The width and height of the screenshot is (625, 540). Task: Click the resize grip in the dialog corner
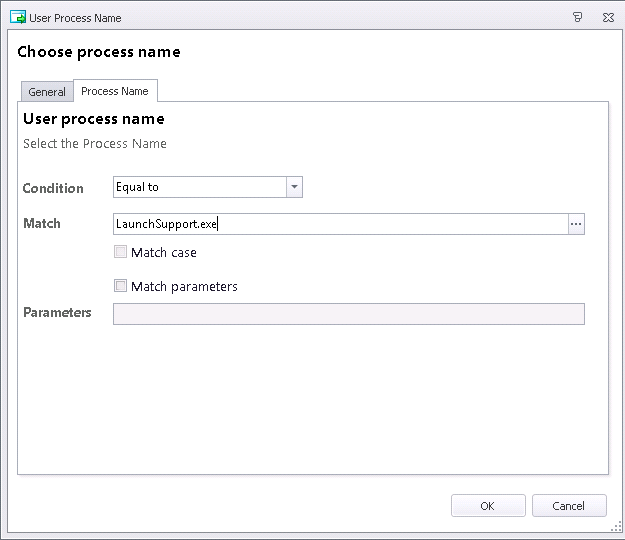(x=616, y=527)
